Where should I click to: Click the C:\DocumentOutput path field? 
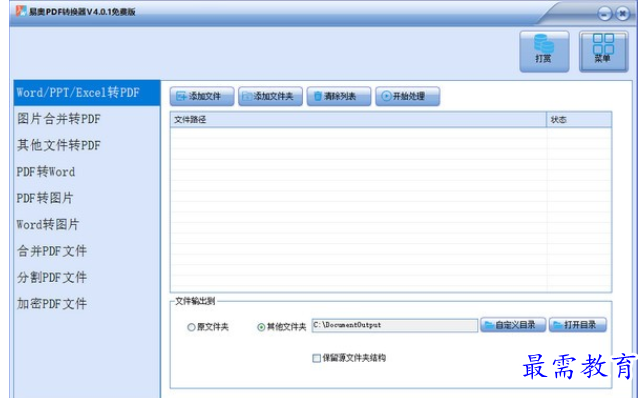[395, 325]
